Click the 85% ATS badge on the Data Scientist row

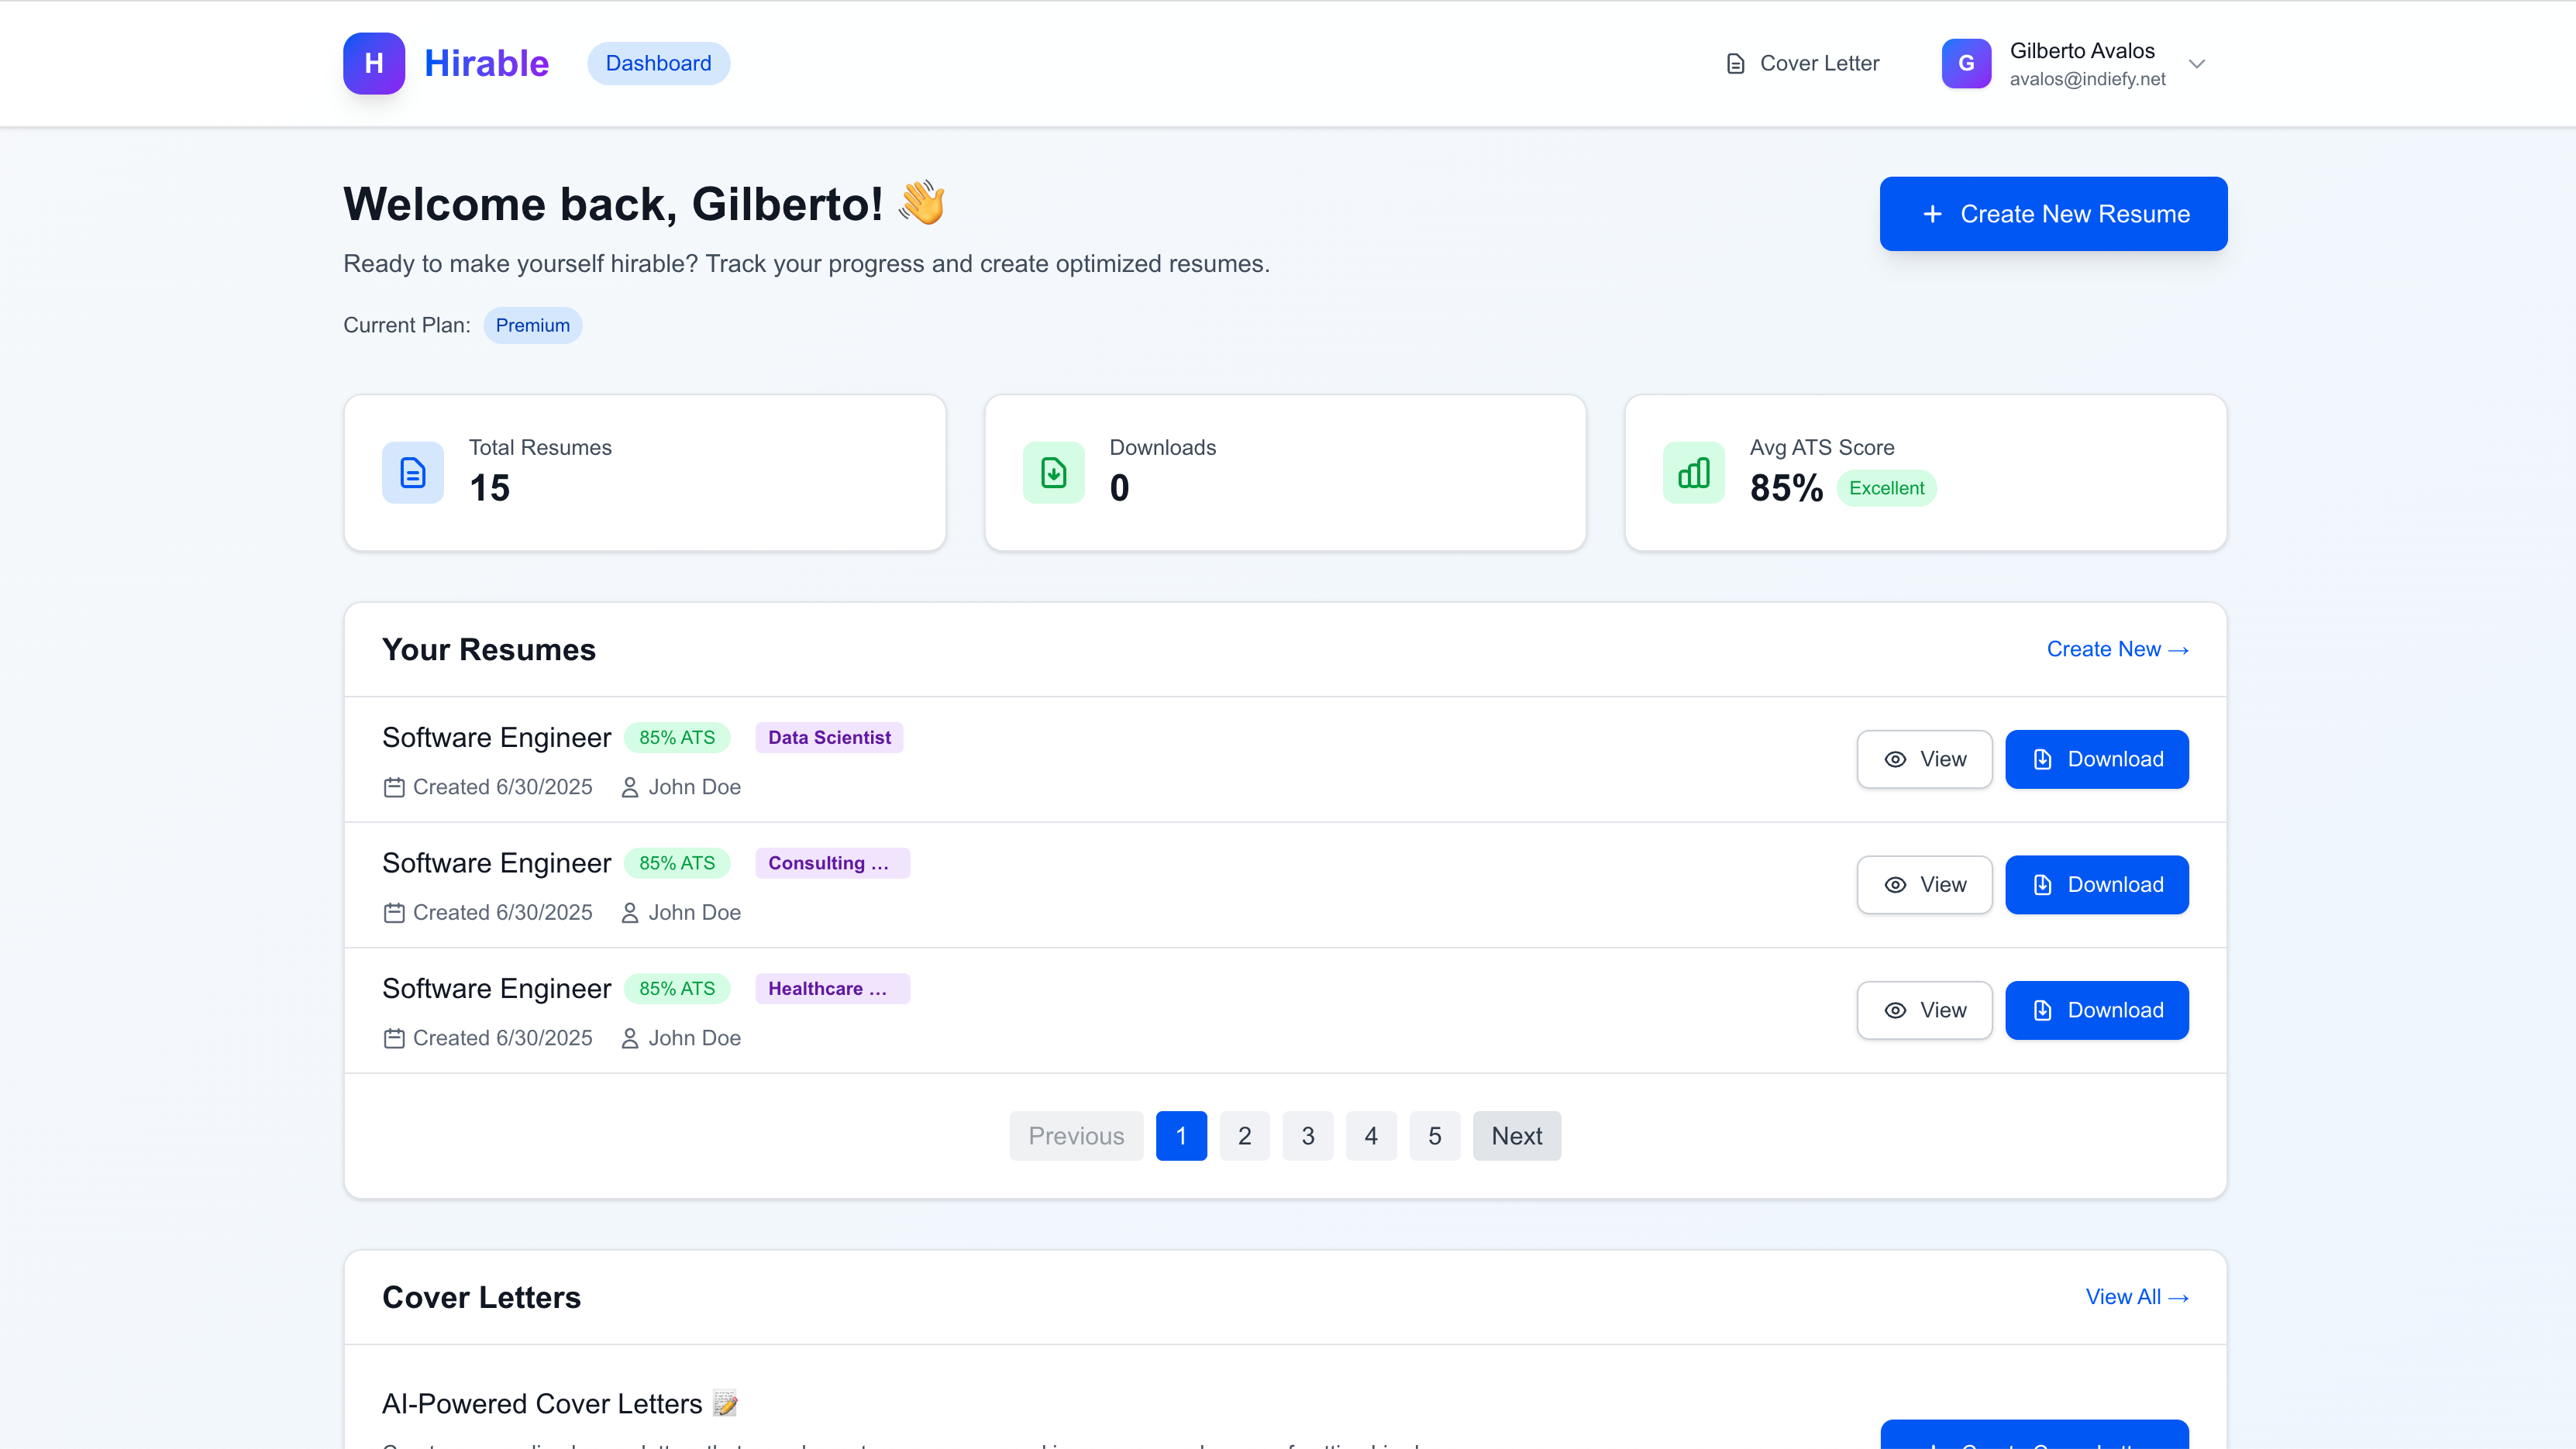677,737
